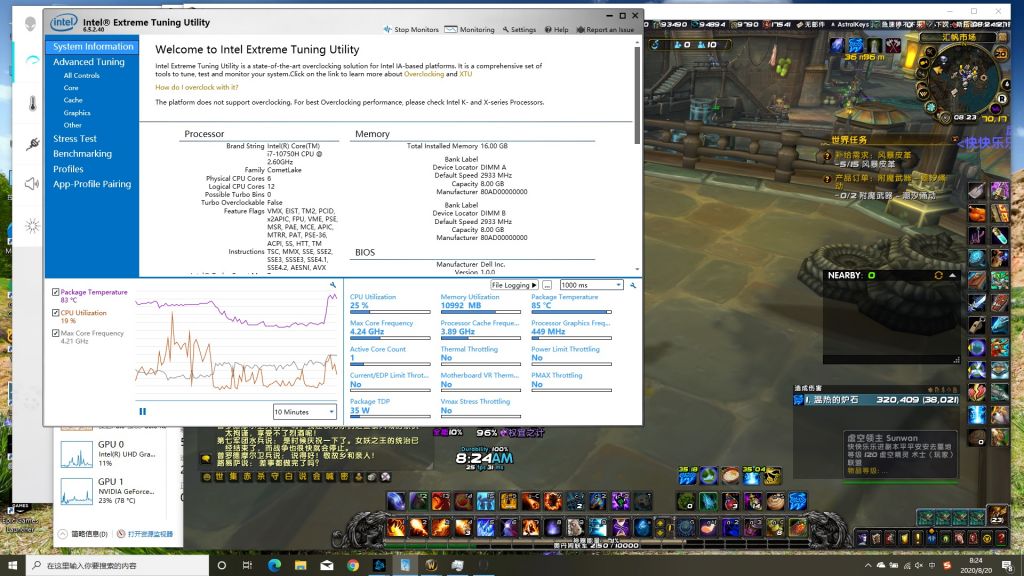Click the Report an Issue icon
This screenshot has width=1024, height=576.
[x=580, y=29]
